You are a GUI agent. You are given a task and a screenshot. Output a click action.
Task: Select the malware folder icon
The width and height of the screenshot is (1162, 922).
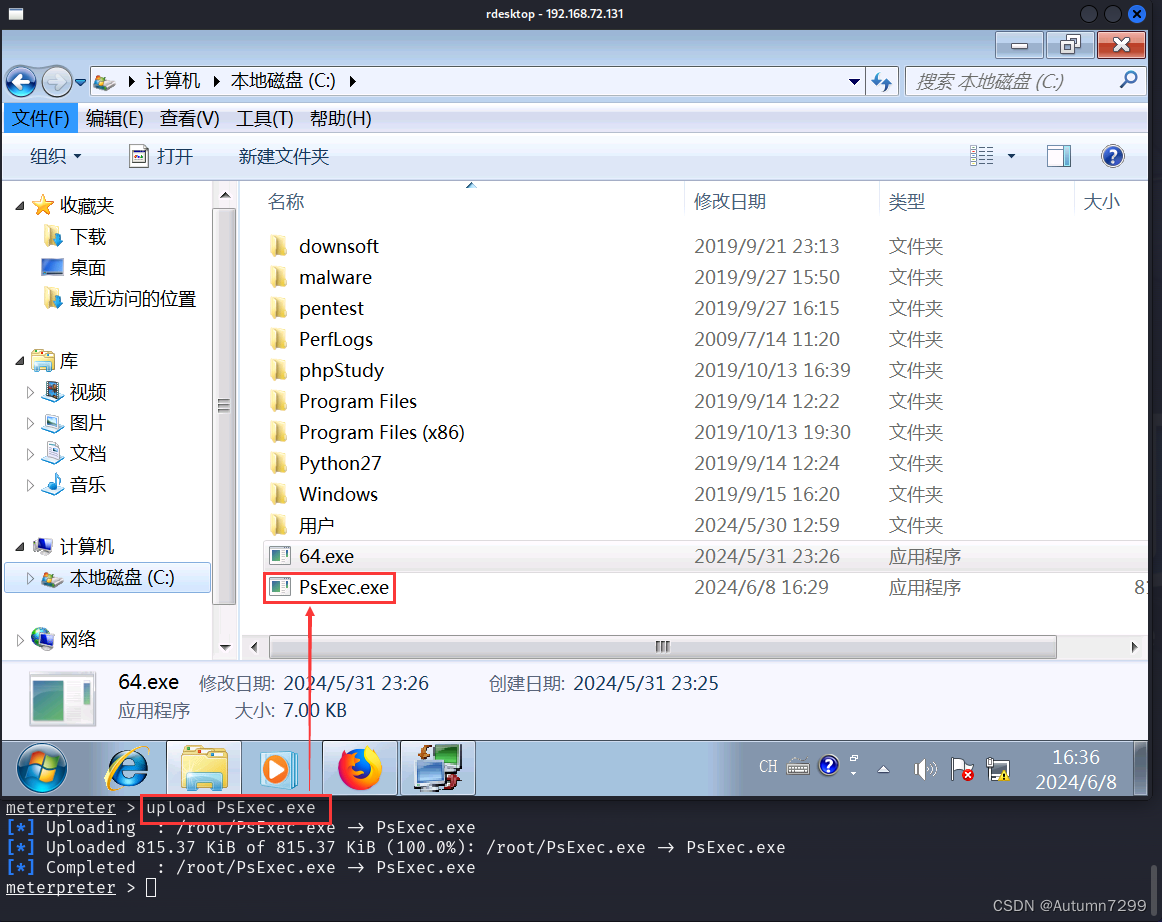click(x=279, y=277)
